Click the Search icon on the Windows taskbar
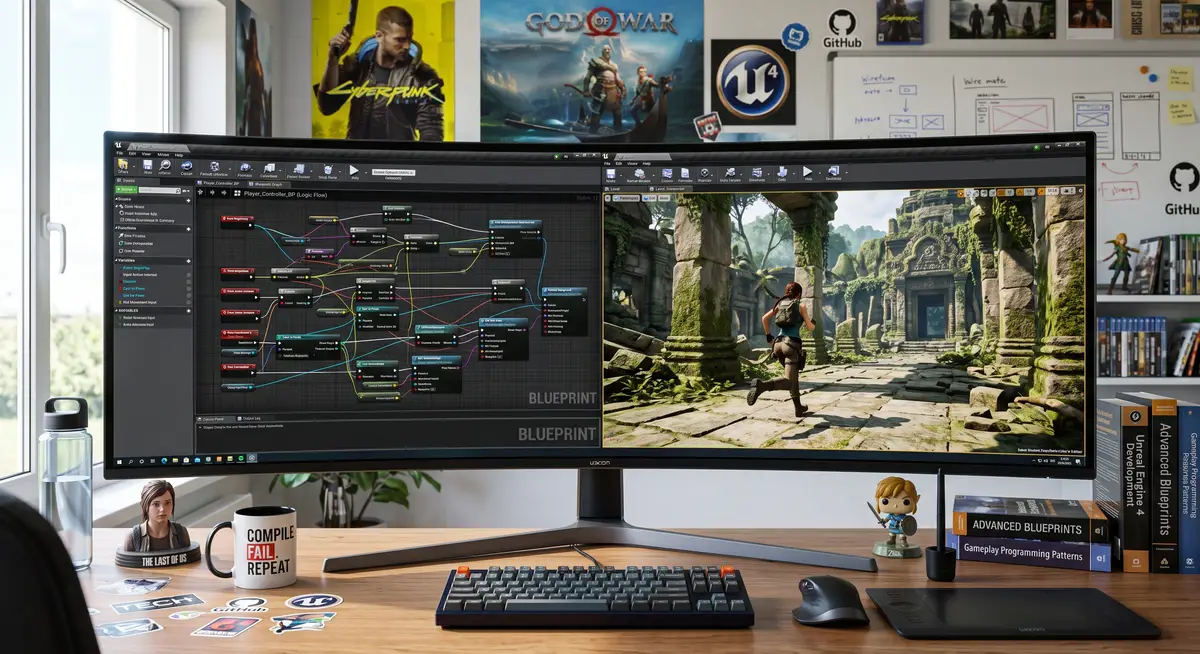Image resolution: width=1200 pixels, height=654 pixels. (x=131, y=462)
